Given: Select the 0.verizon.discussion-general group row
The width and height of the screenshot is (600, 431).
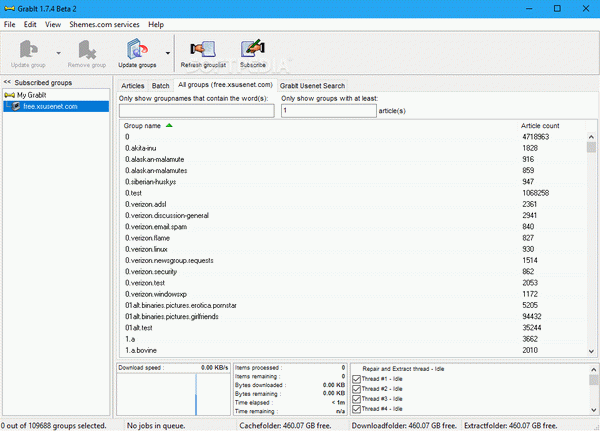Looking at the screenshot, I should pos(353,215).
